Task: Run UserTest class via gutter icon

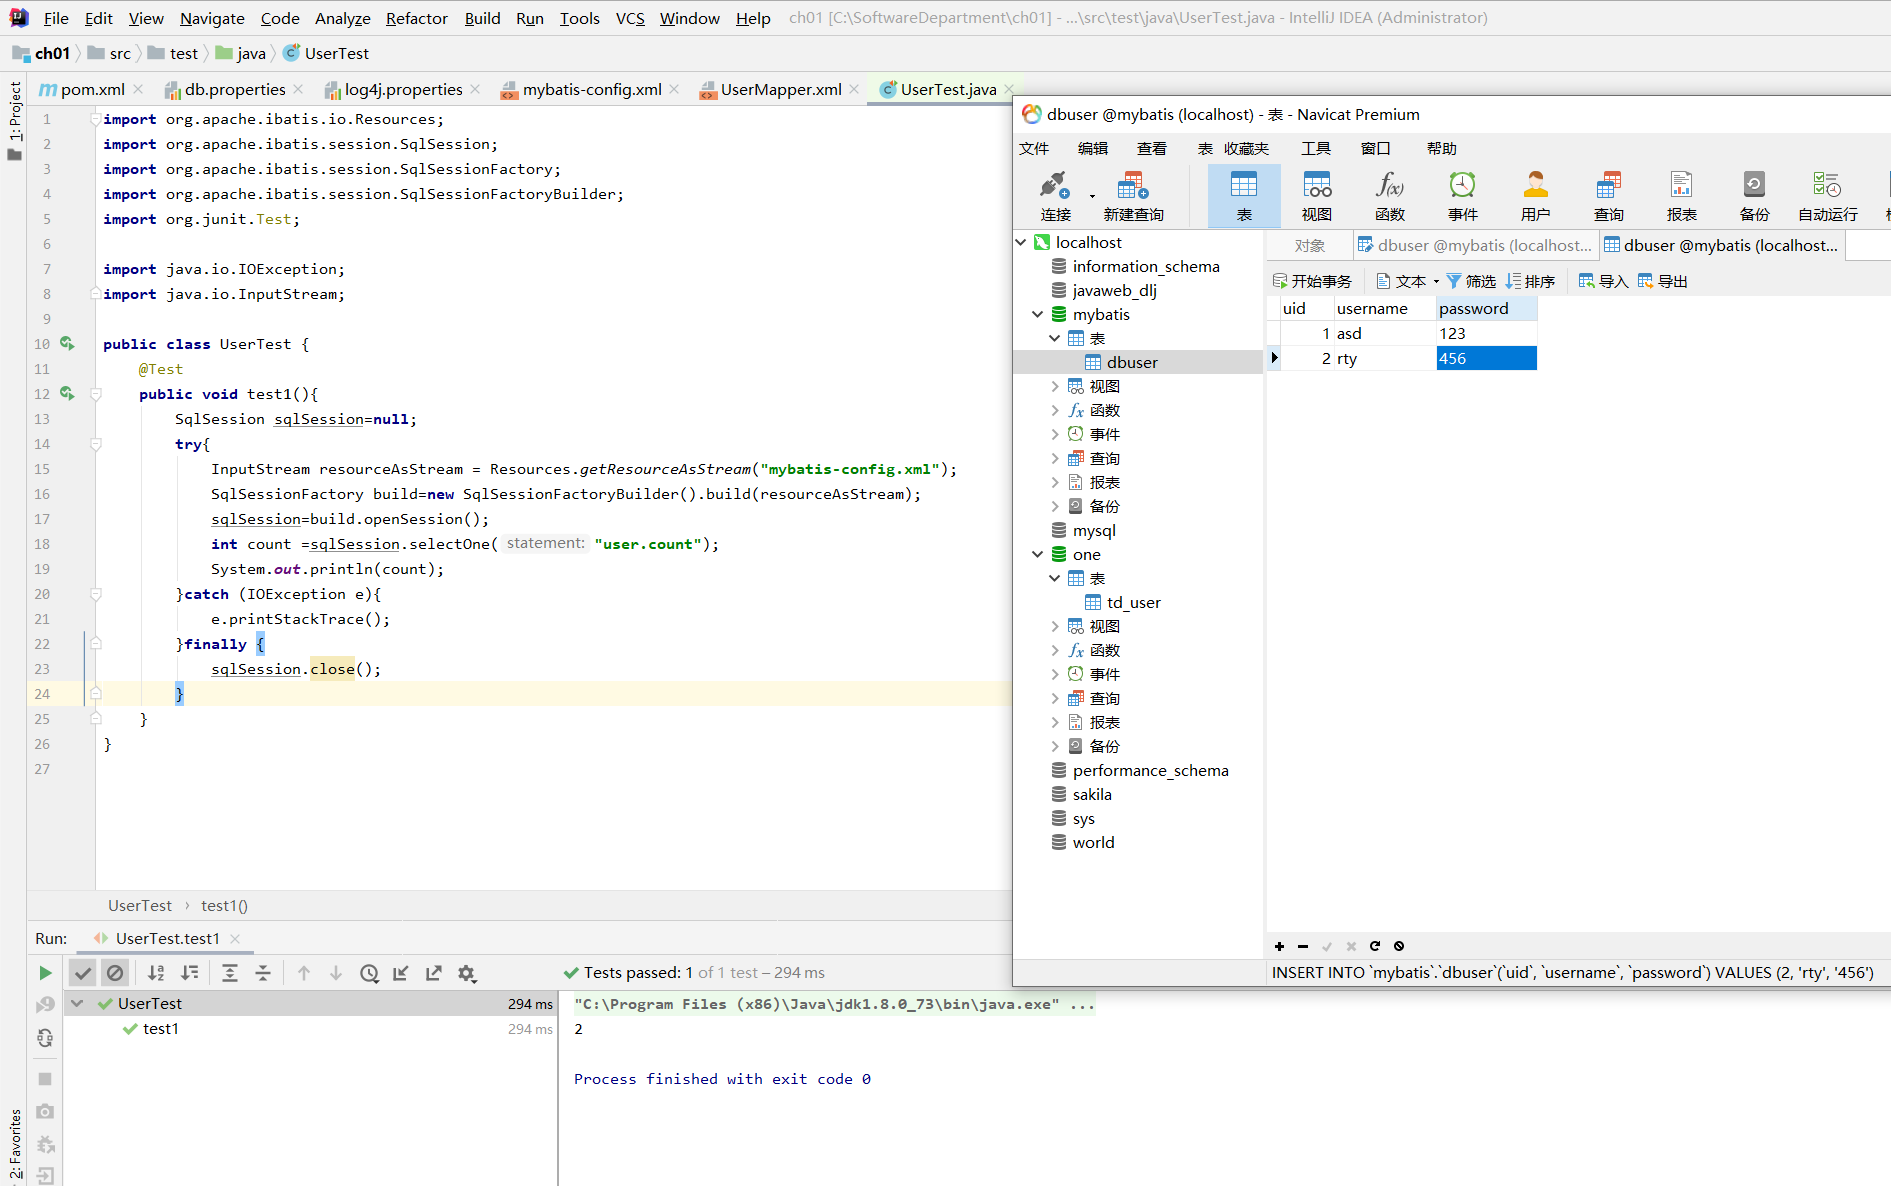Action: click(67, 343)
